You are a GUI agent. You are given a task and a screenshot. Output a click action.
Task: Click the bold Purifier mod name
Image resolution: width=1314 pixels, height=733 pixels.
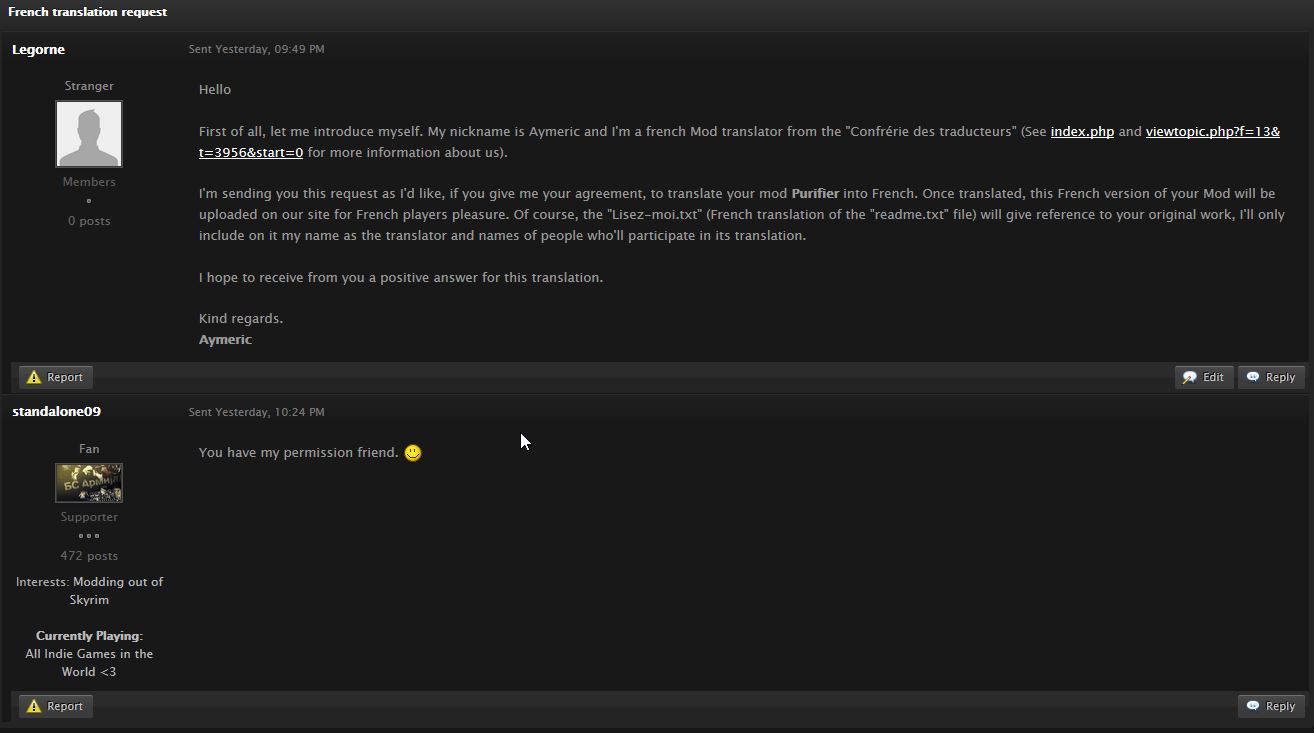(815, 193)
